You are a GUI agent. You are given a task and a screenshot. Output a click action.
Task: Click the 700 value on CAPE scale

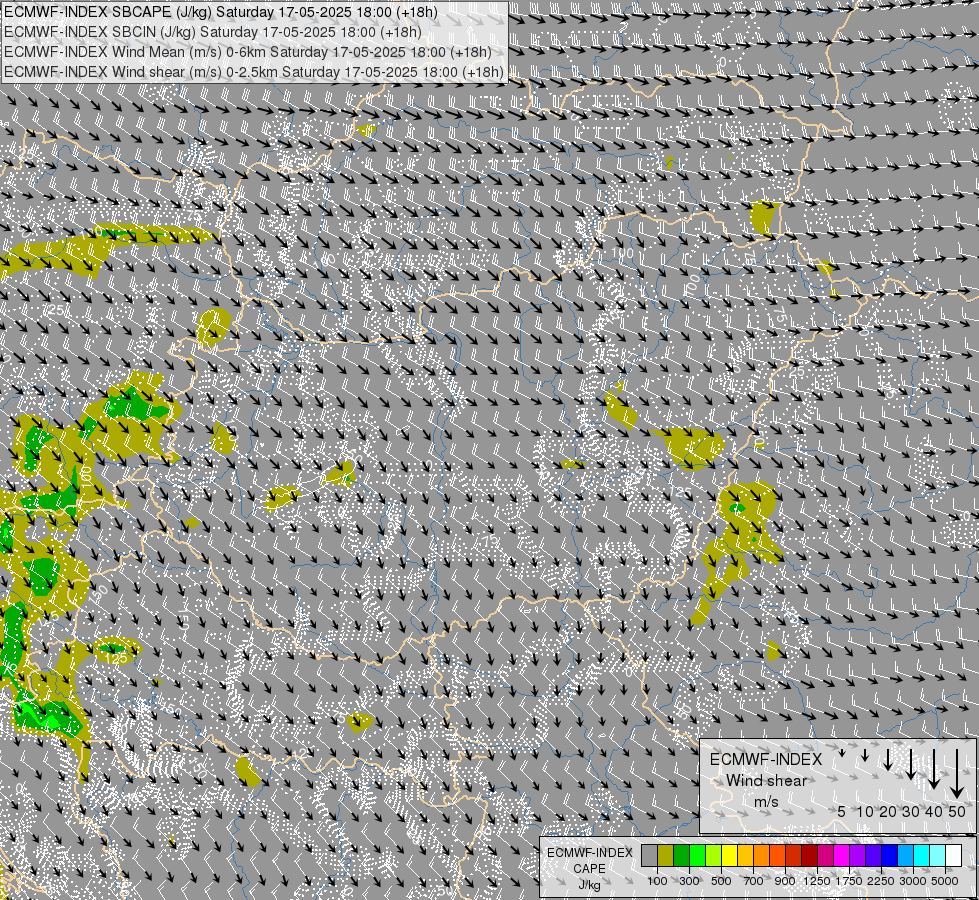pos(754,881)
